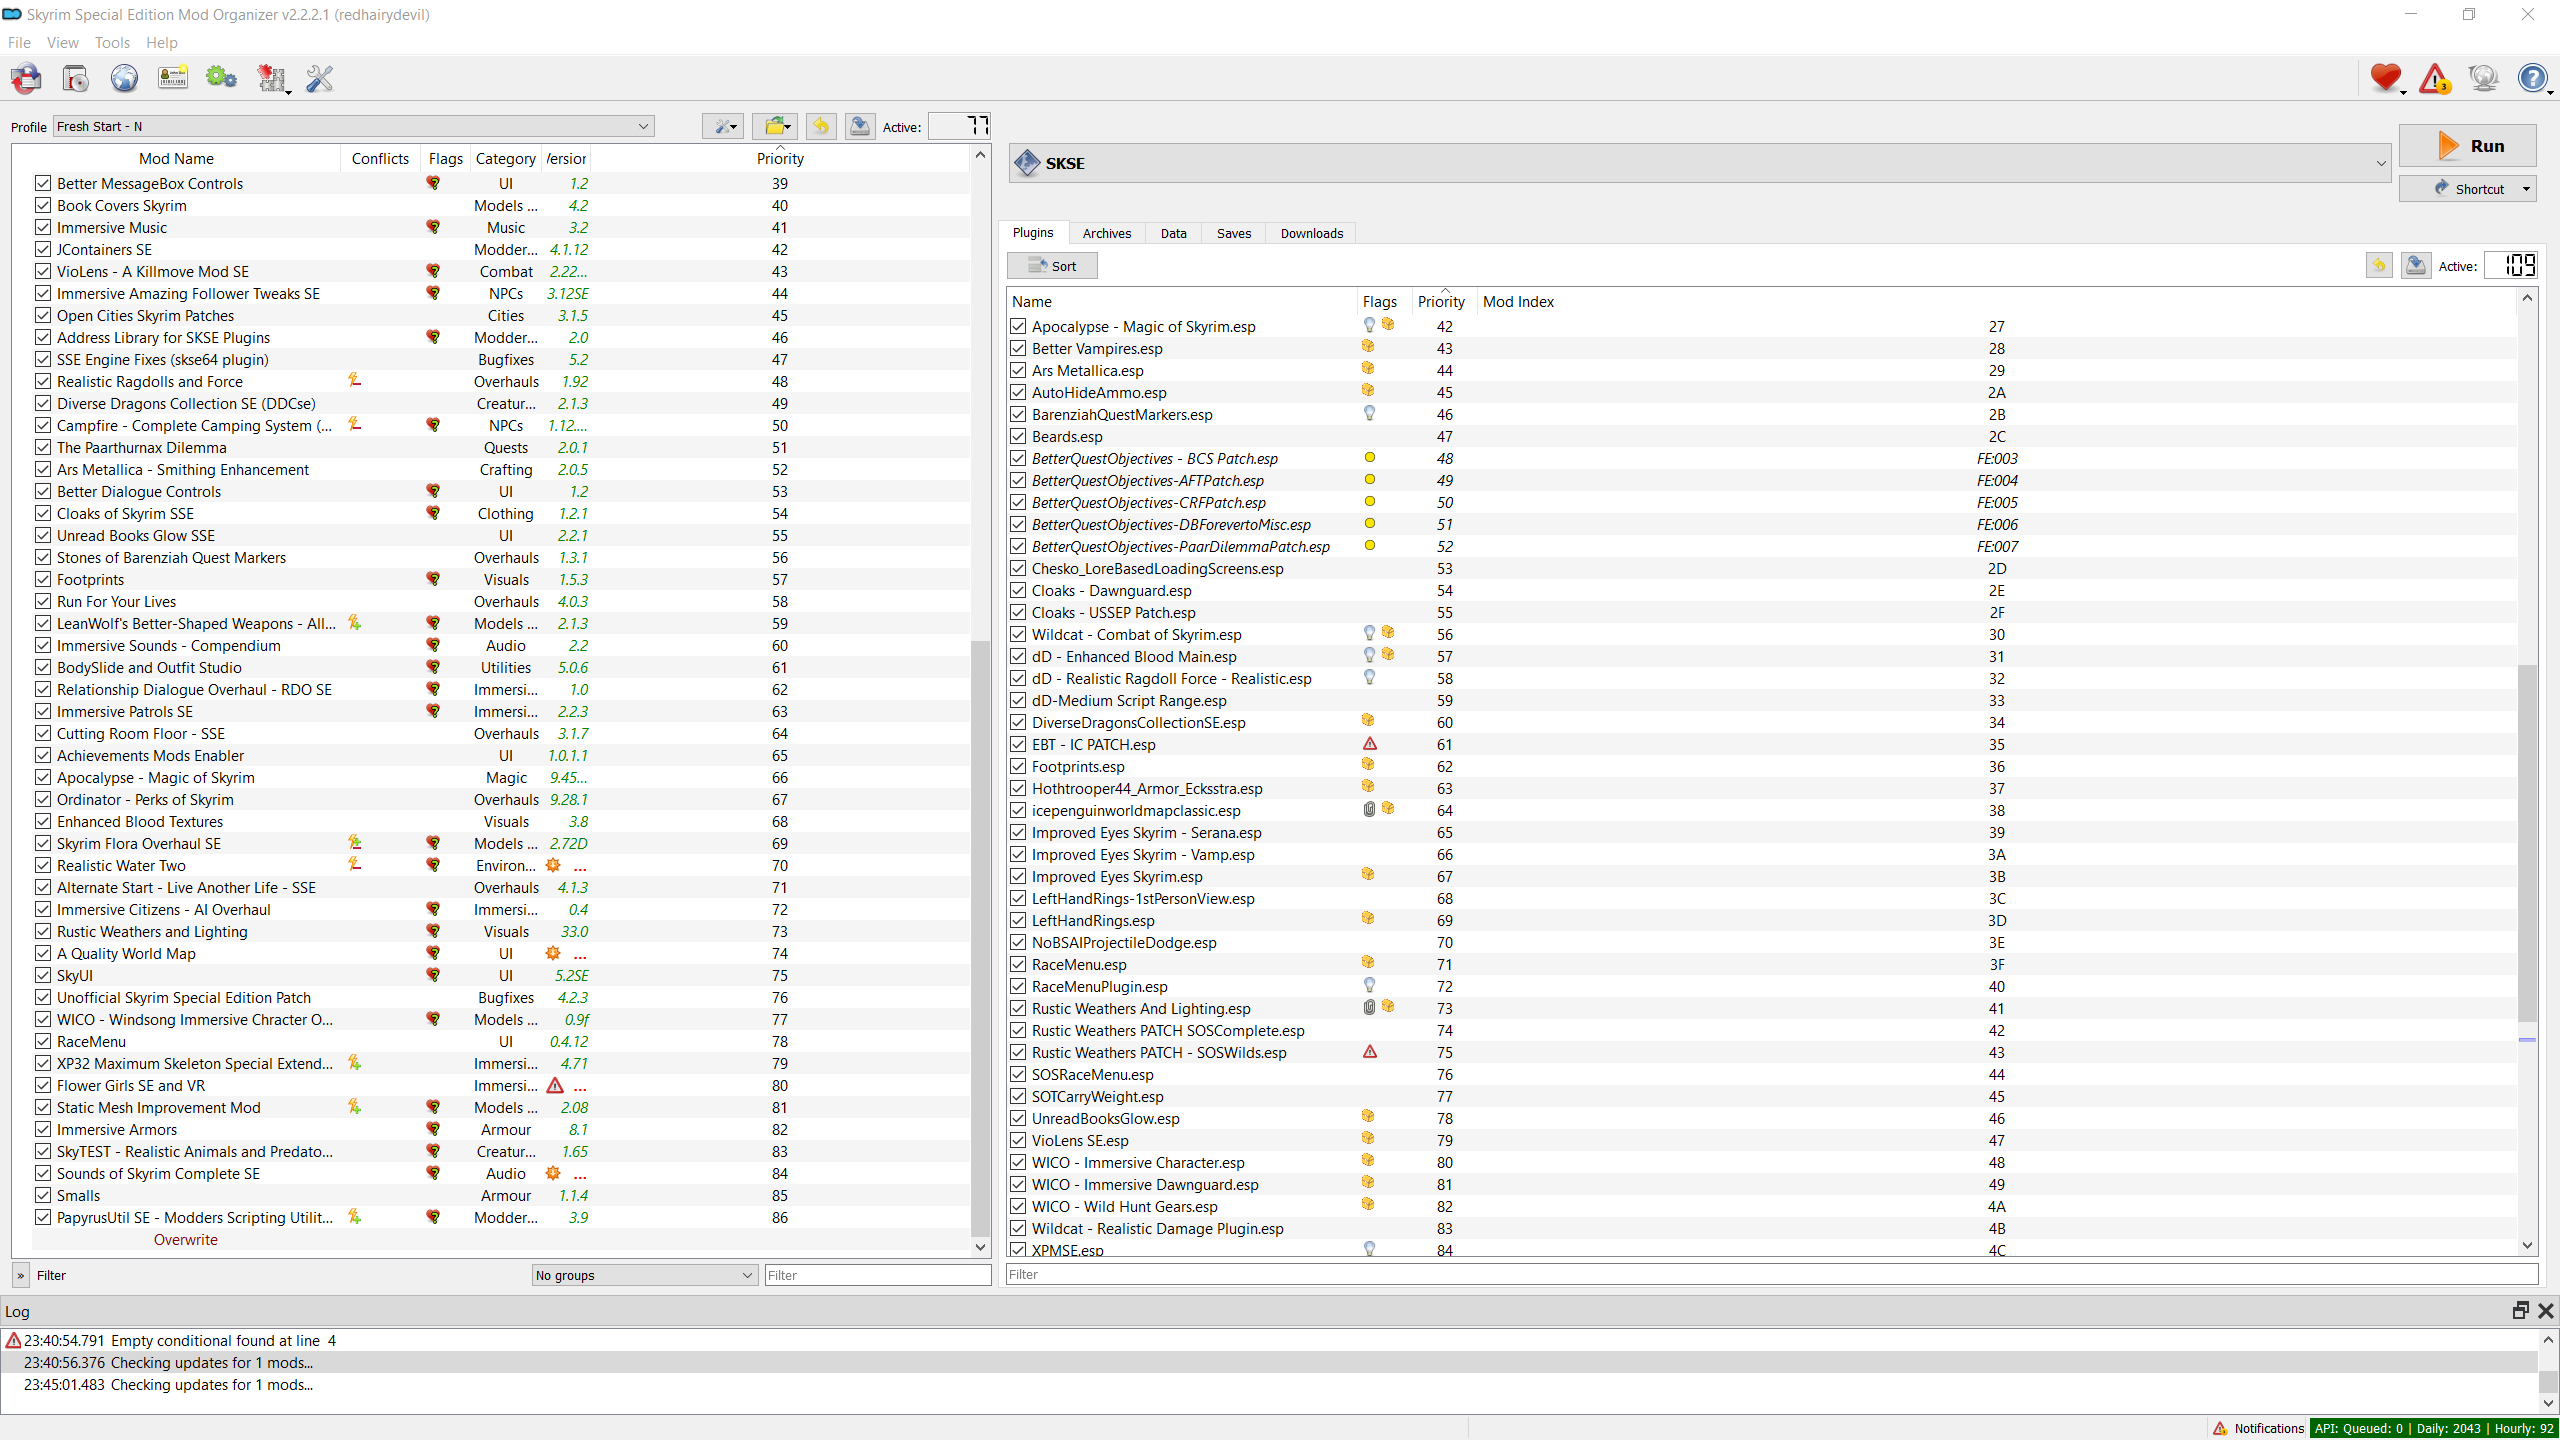Click the restore backup icon above mod list
Image resolution: width=2560 pixels, height=1440 pixels.
tap(821, 126)
